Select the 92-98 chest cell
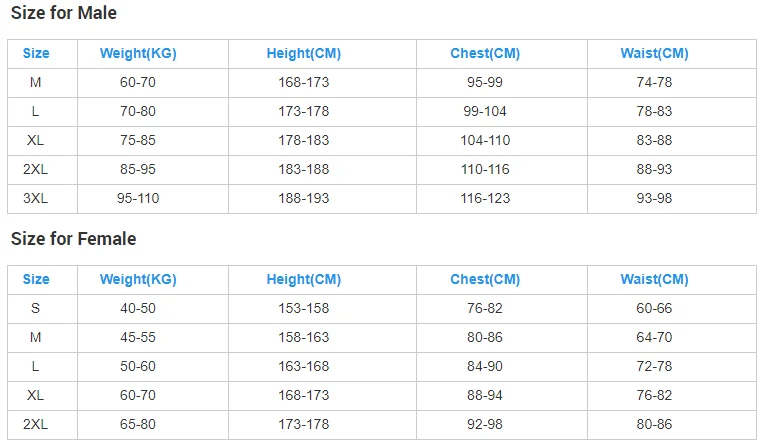The image size is (766, 441). click(x=485, y=425)
